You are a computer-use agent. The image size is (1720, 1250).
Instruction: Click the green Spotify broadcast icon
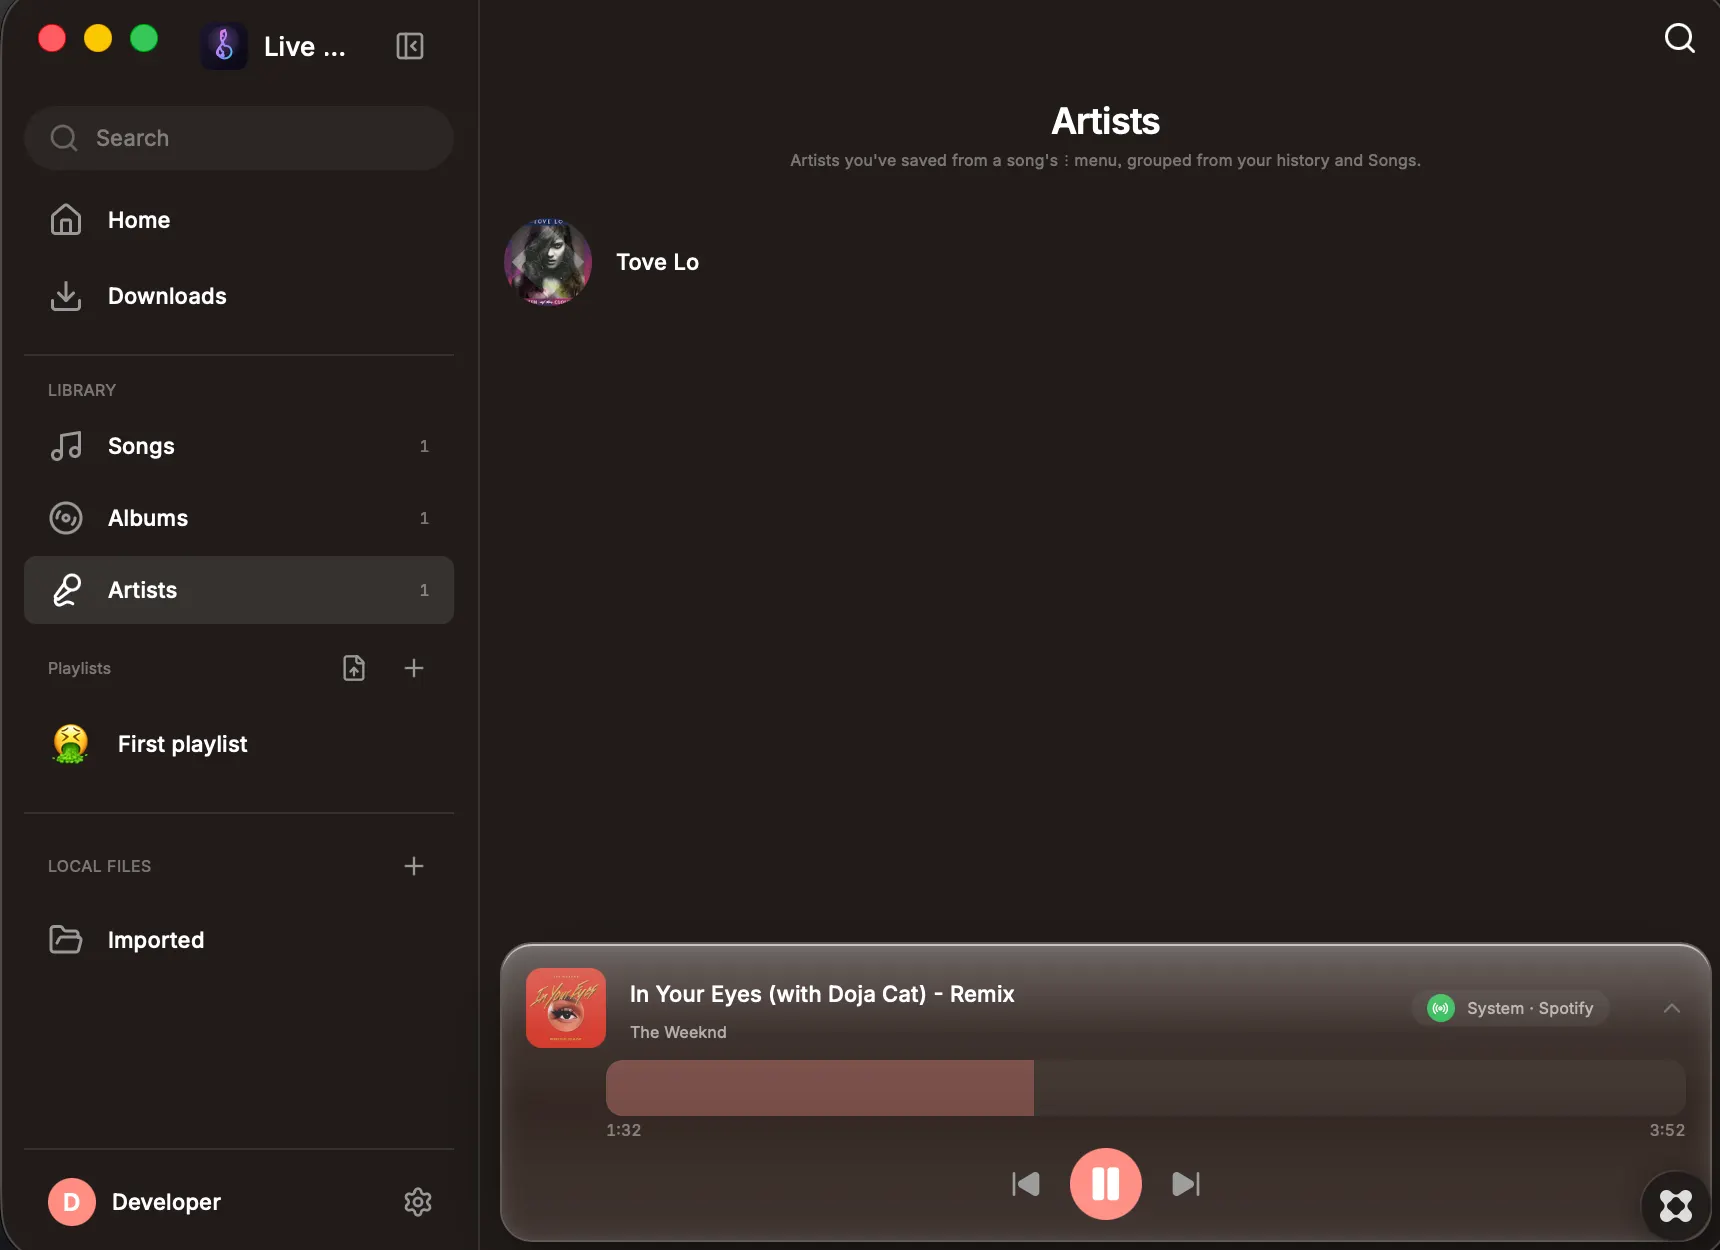click(x=1441, y=1008)
